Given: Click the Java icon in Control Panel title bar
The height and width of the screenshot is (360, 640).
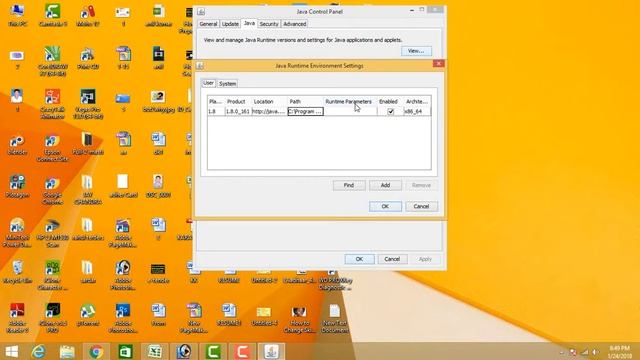Looking at the screenshot, I should pos(201,12).
